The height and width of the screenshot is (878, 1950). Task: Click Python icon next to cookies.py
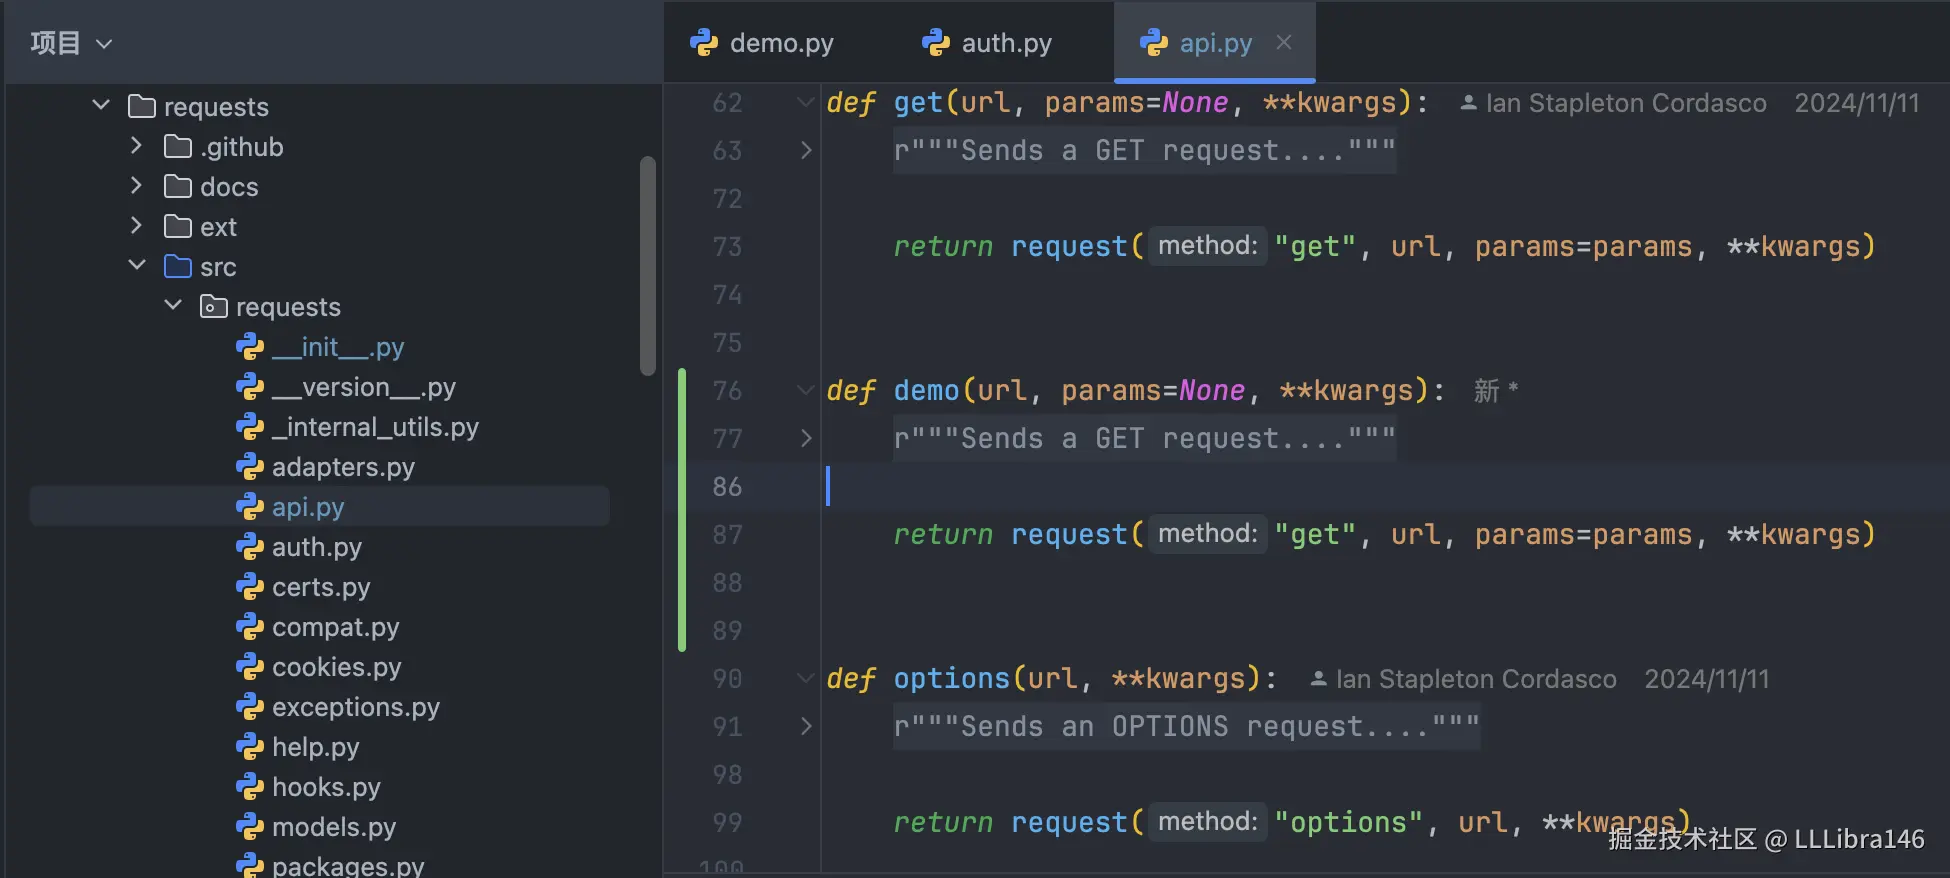click(250, 667)
